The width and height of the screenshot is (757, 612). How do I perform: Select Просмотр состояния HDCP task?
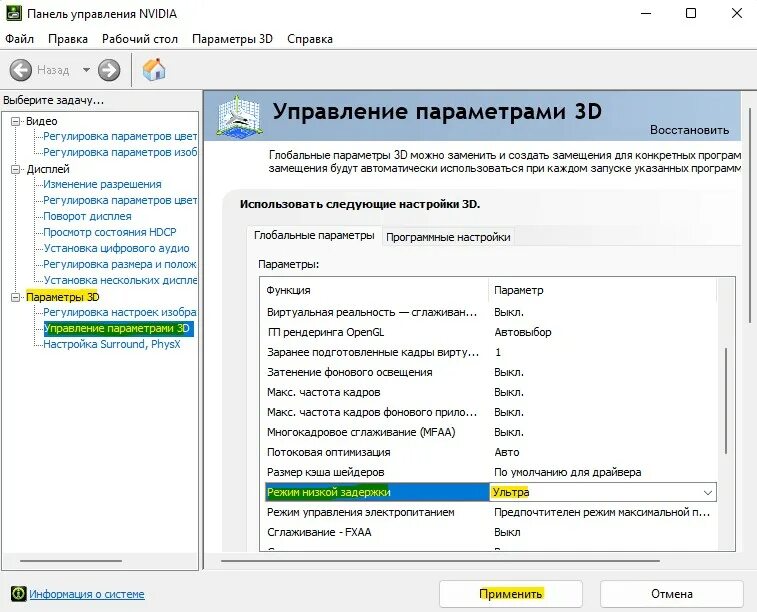coord(110,232)
